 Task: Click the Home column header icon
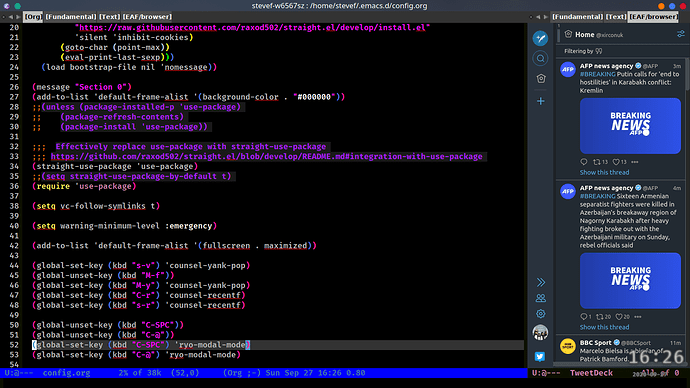568,34
